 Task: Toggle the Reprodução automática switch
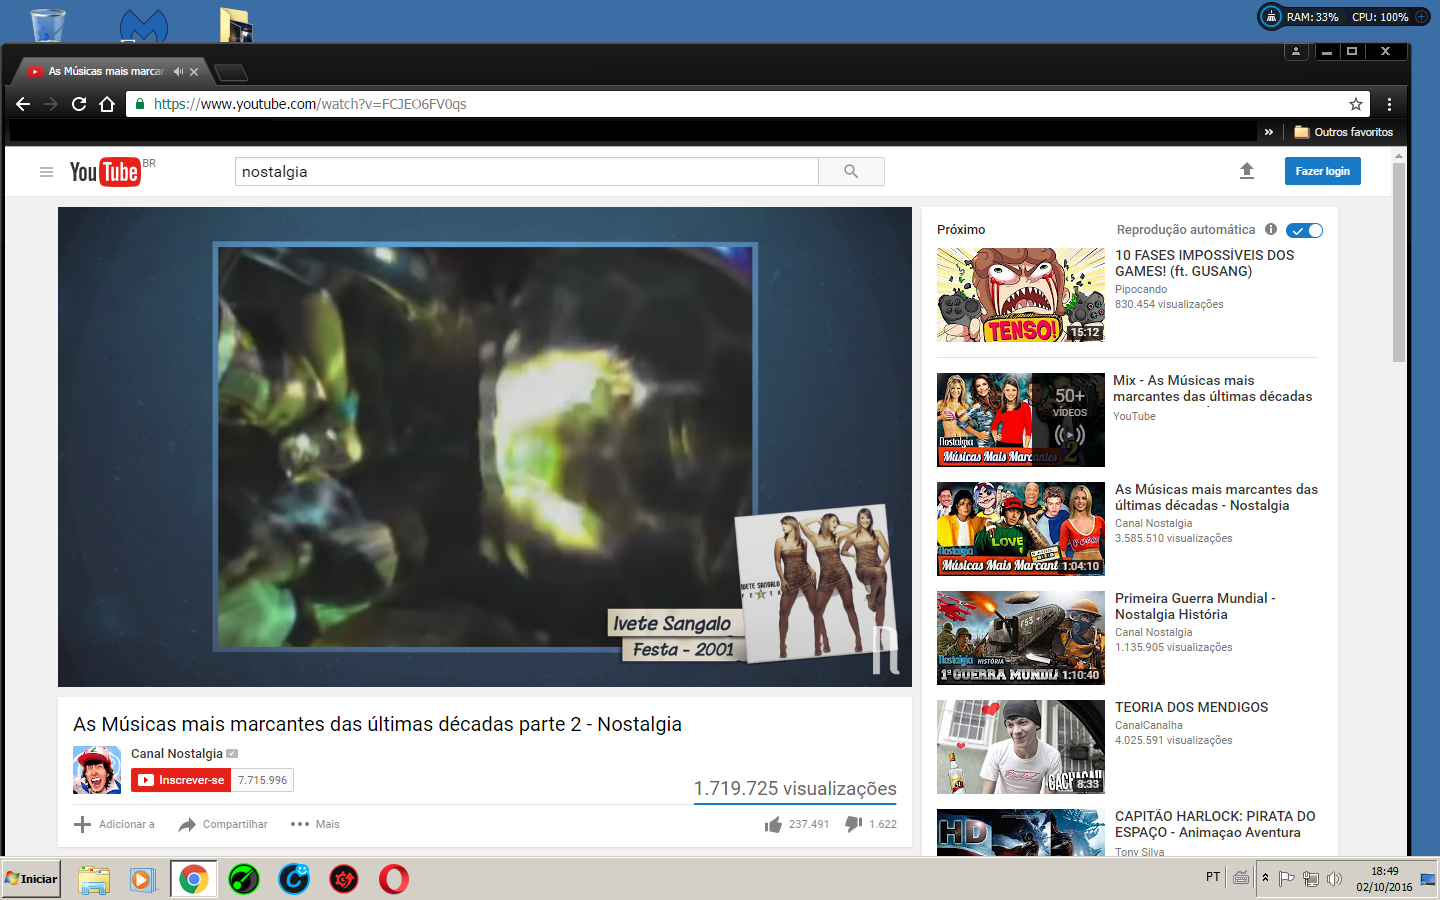point(1304,230)
